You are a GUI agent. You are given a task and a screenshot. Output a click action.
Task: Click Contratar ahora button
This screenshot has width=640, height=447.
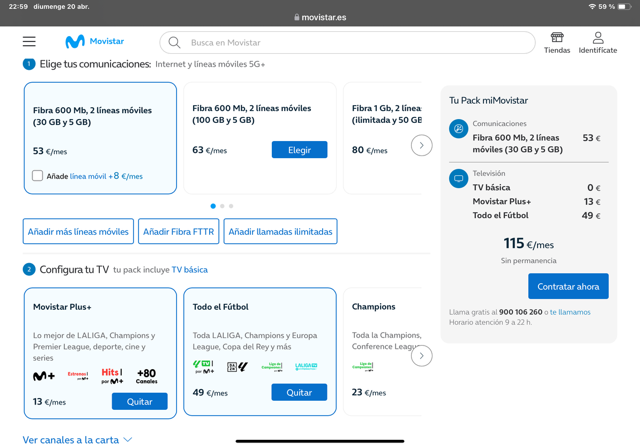tap(568, 286)
